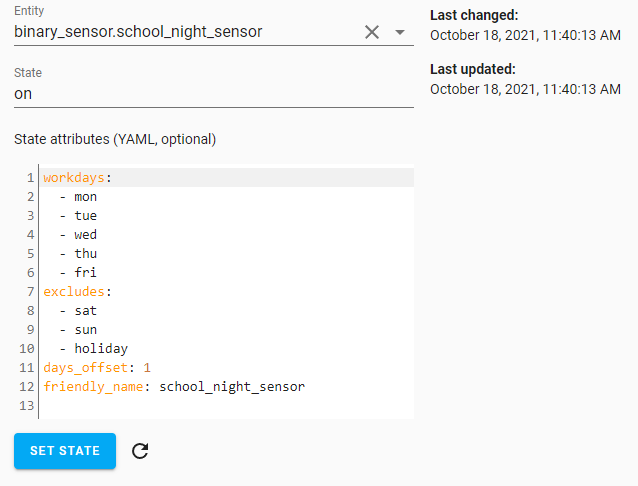Click the empty line 13 in the editor

click(200, 406)
